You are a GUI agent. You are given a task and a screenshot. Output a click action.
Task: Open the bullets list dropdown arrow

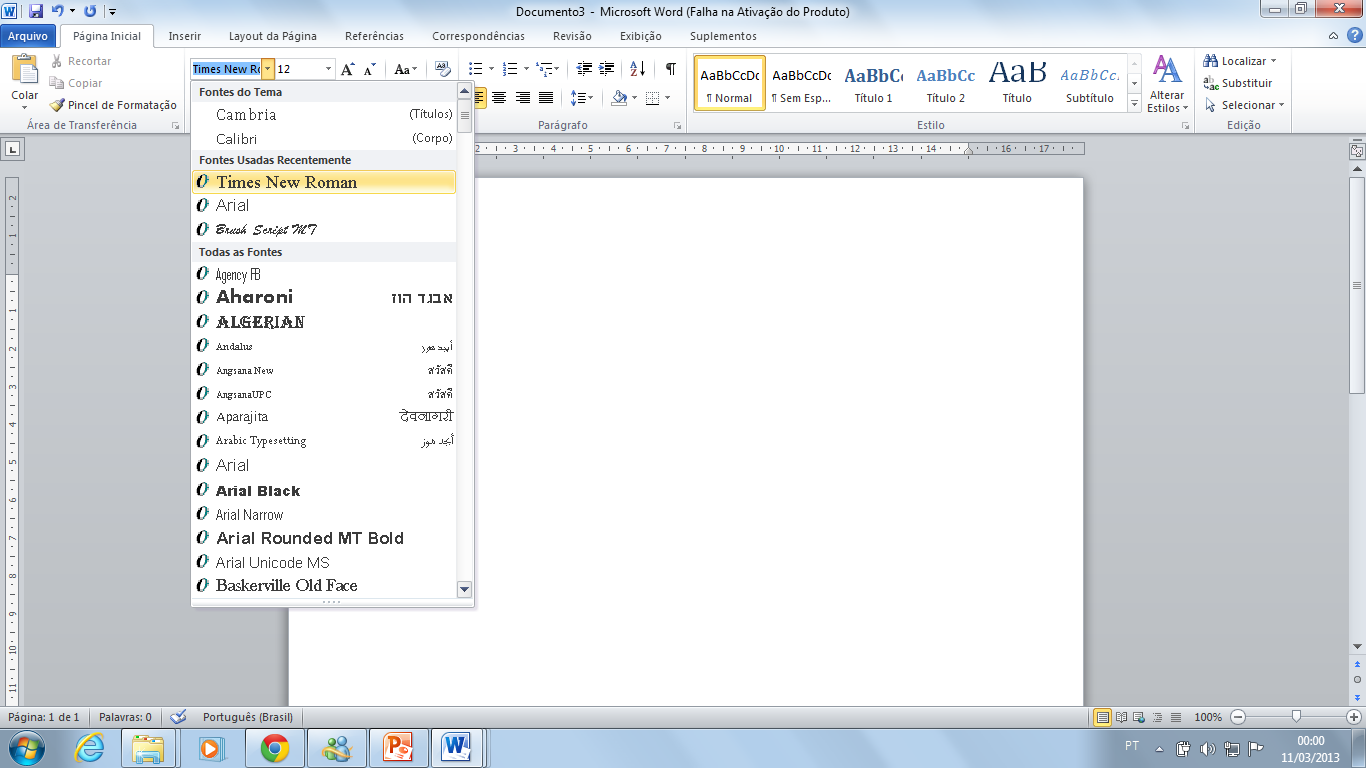coord(490,69)
